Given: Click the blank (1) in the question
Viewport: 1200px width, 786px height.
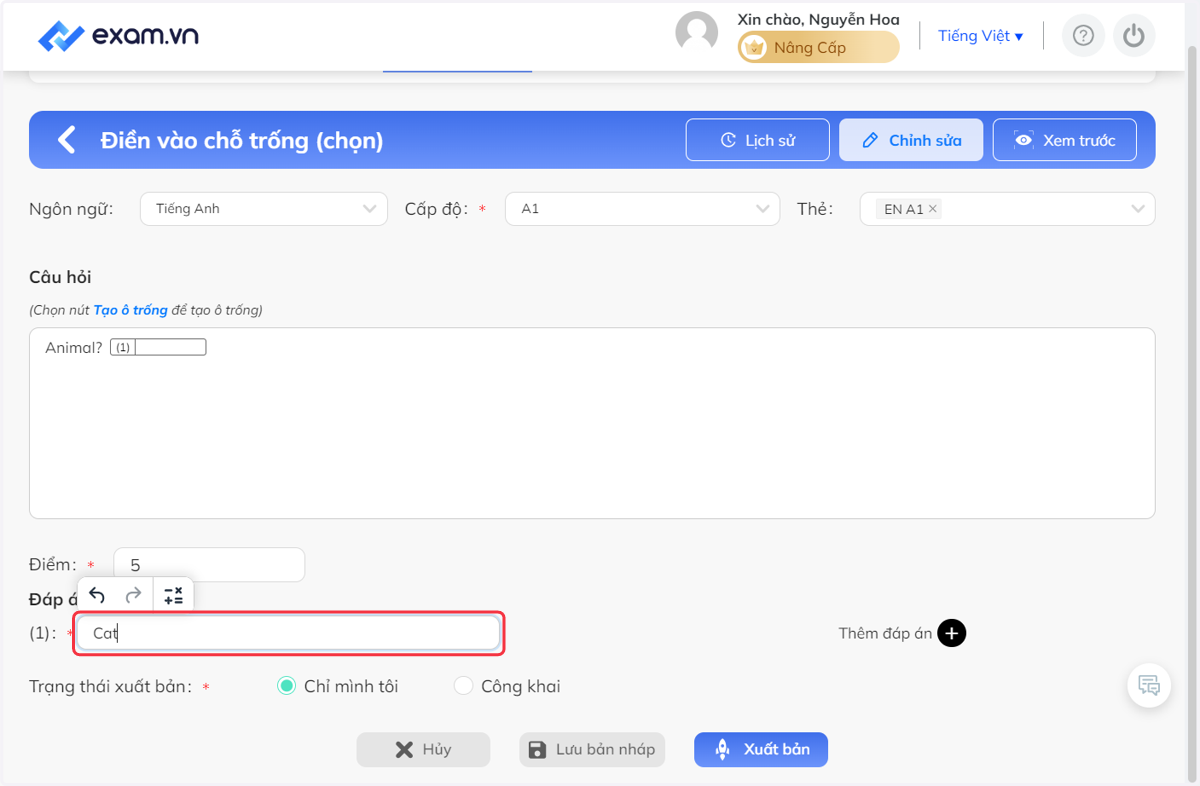Looking at the screenshot, I should coord(158,347).
